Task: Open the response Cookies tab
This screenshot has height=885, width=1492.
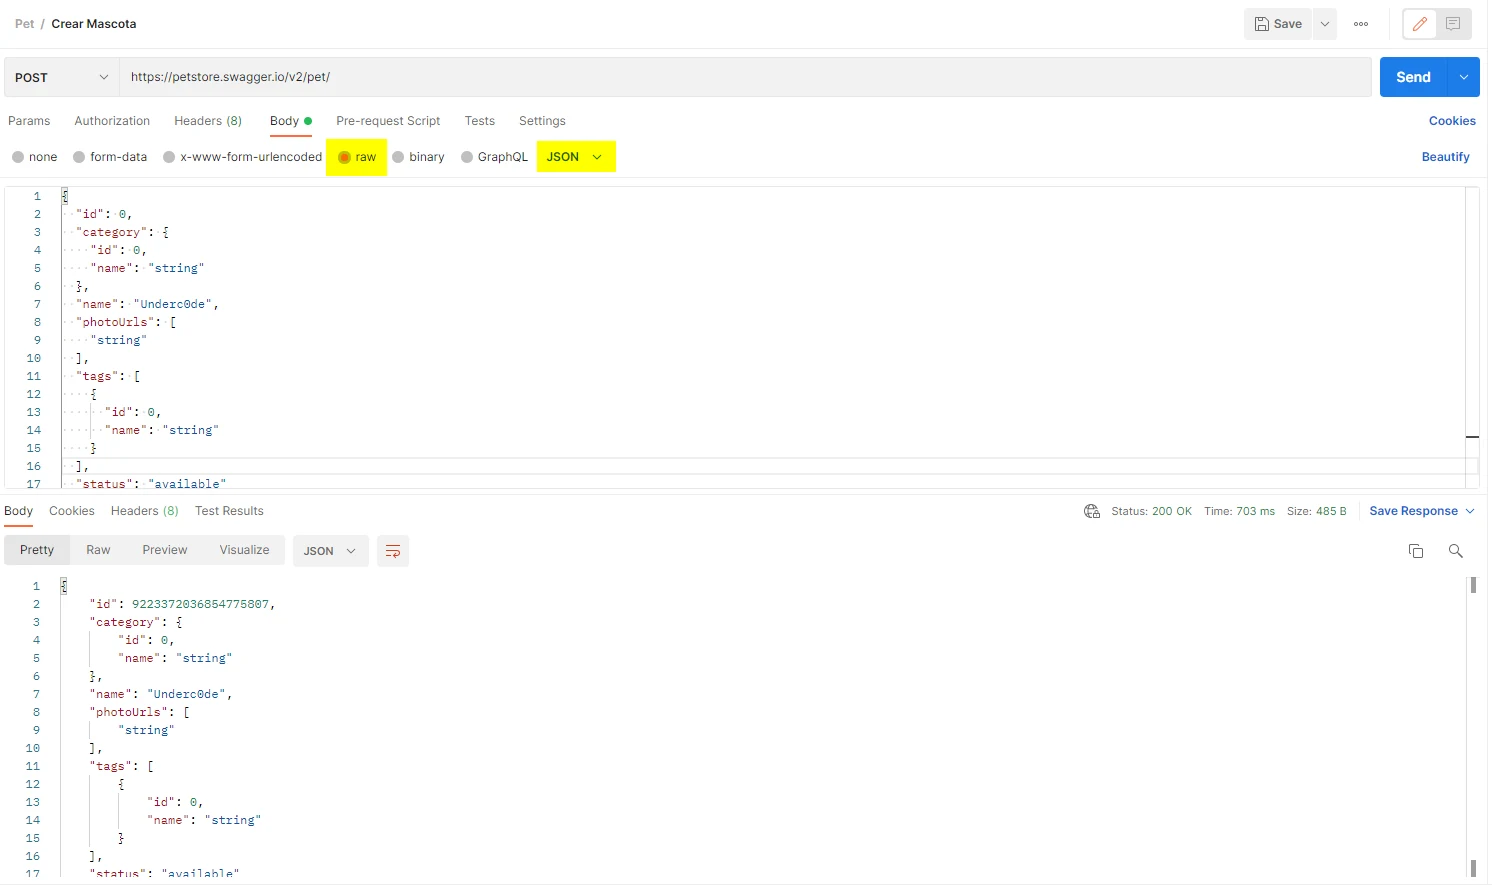Action: 72,511
